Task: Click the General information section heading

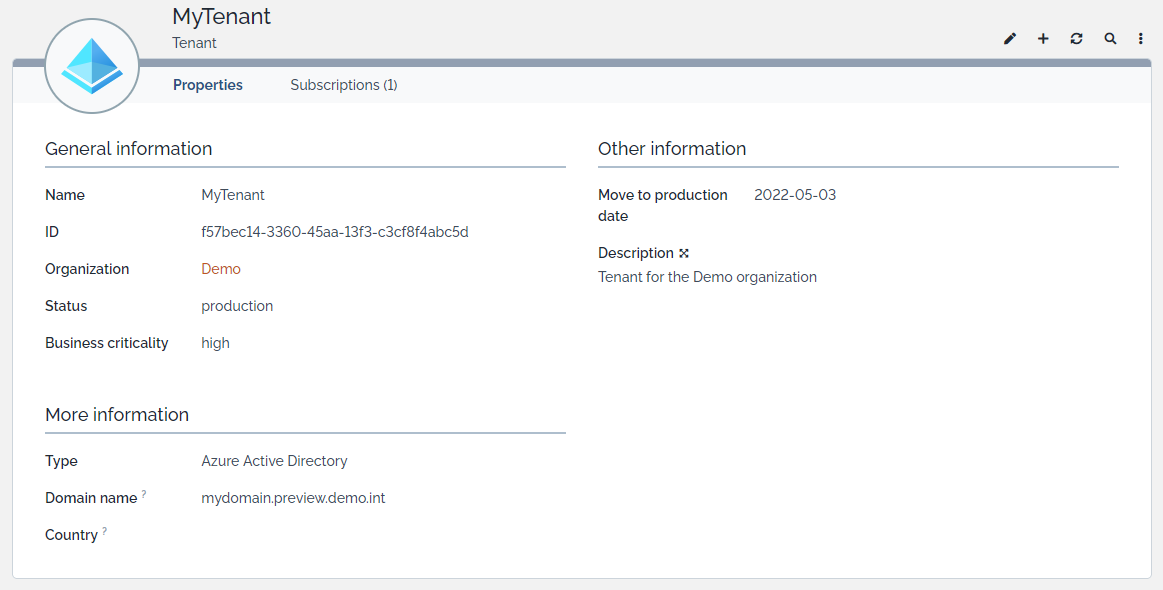Action: point(128,149)
